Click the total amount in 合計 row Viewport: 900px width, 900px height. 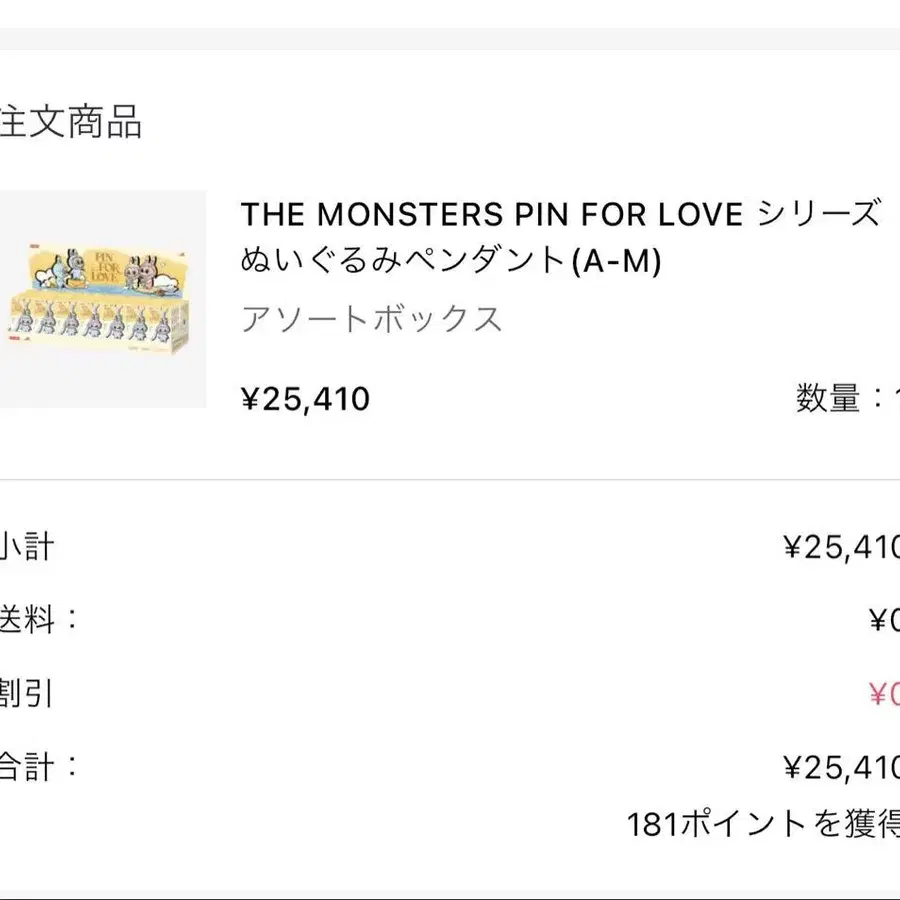point(840,768)
